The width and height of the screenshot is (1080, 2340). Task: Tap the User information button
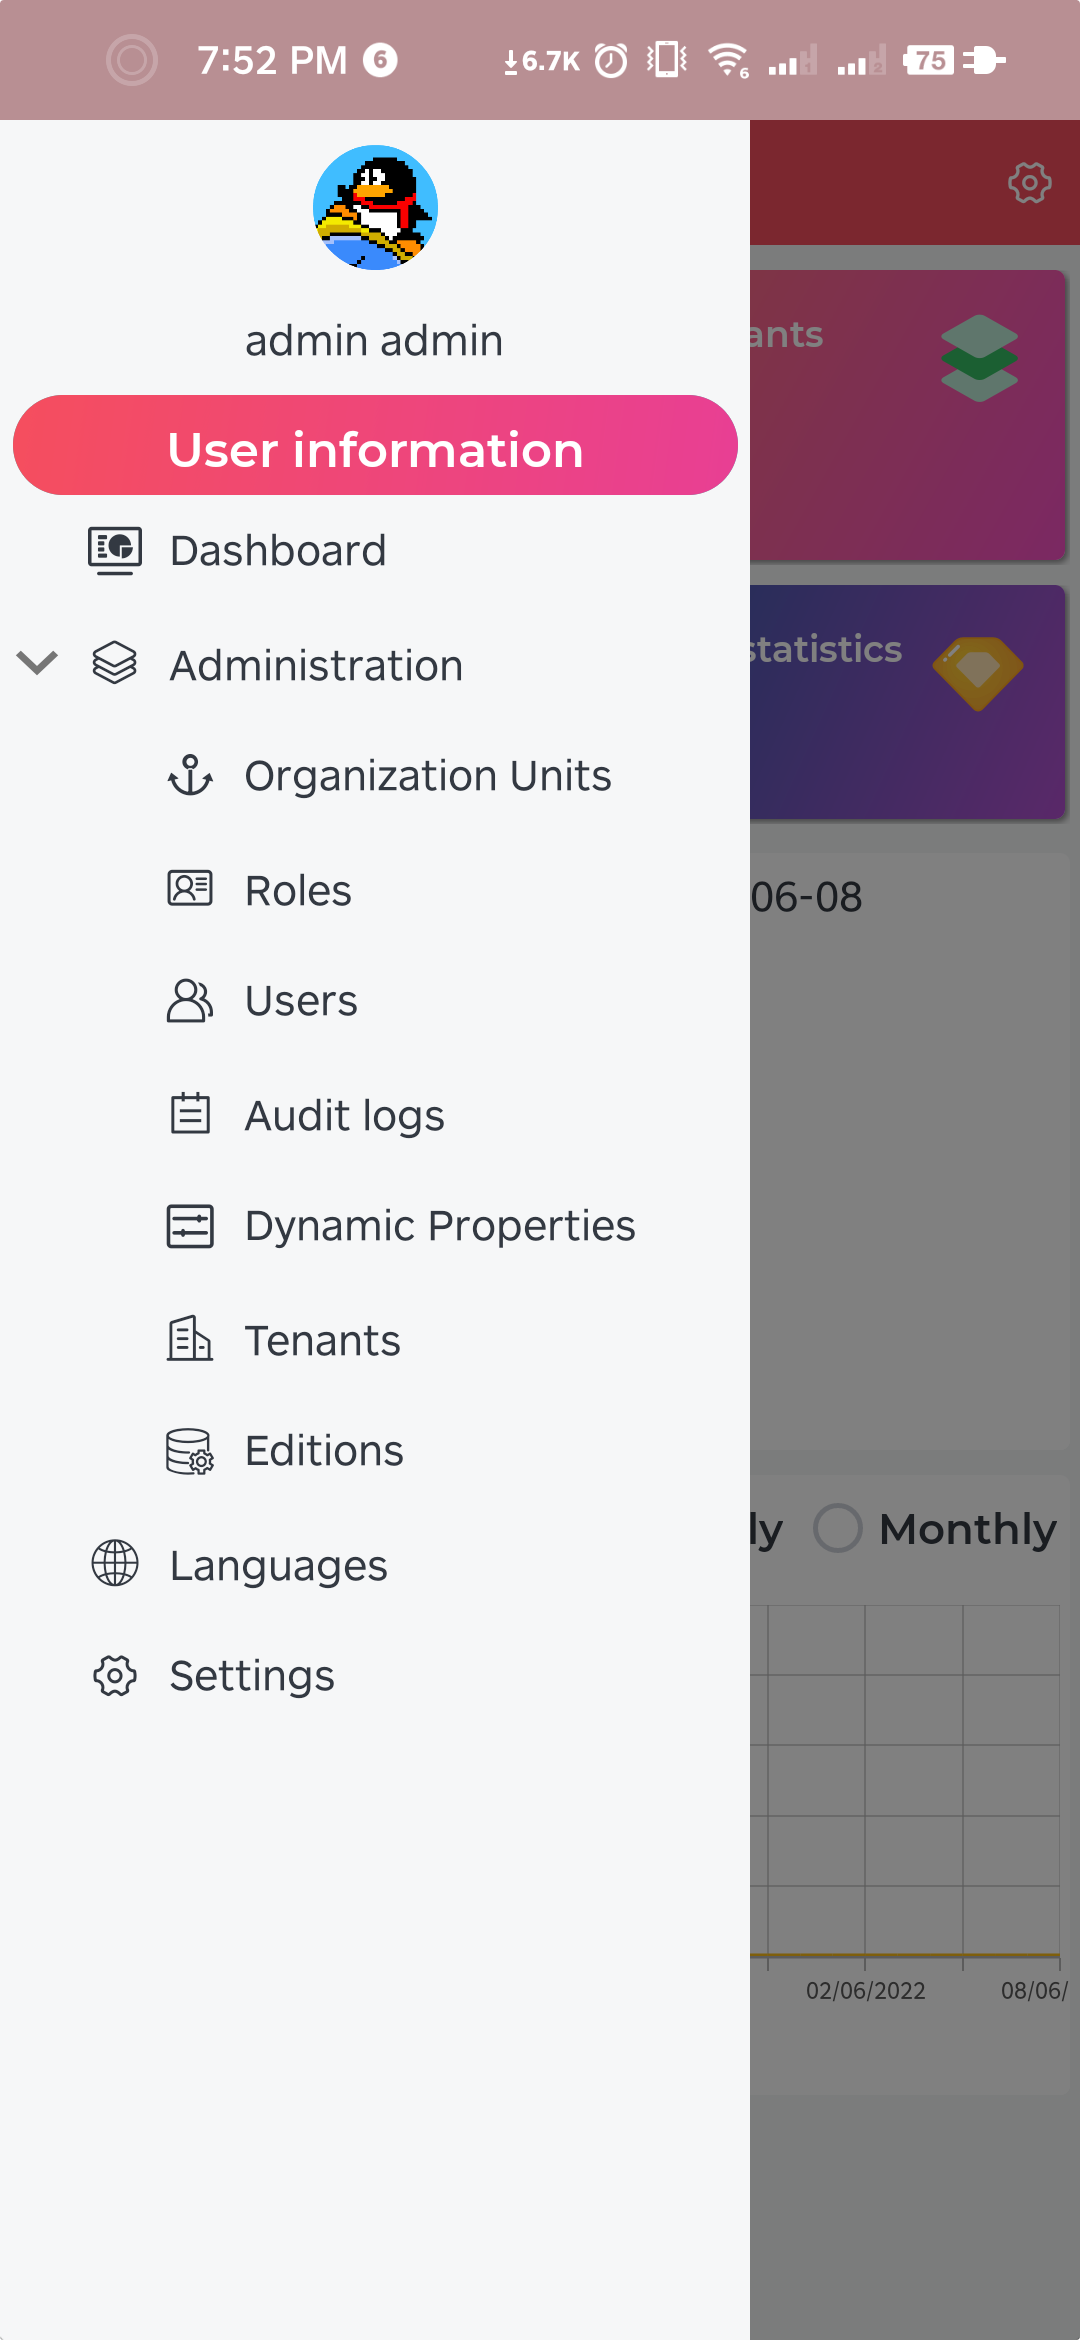coord(375,446)
